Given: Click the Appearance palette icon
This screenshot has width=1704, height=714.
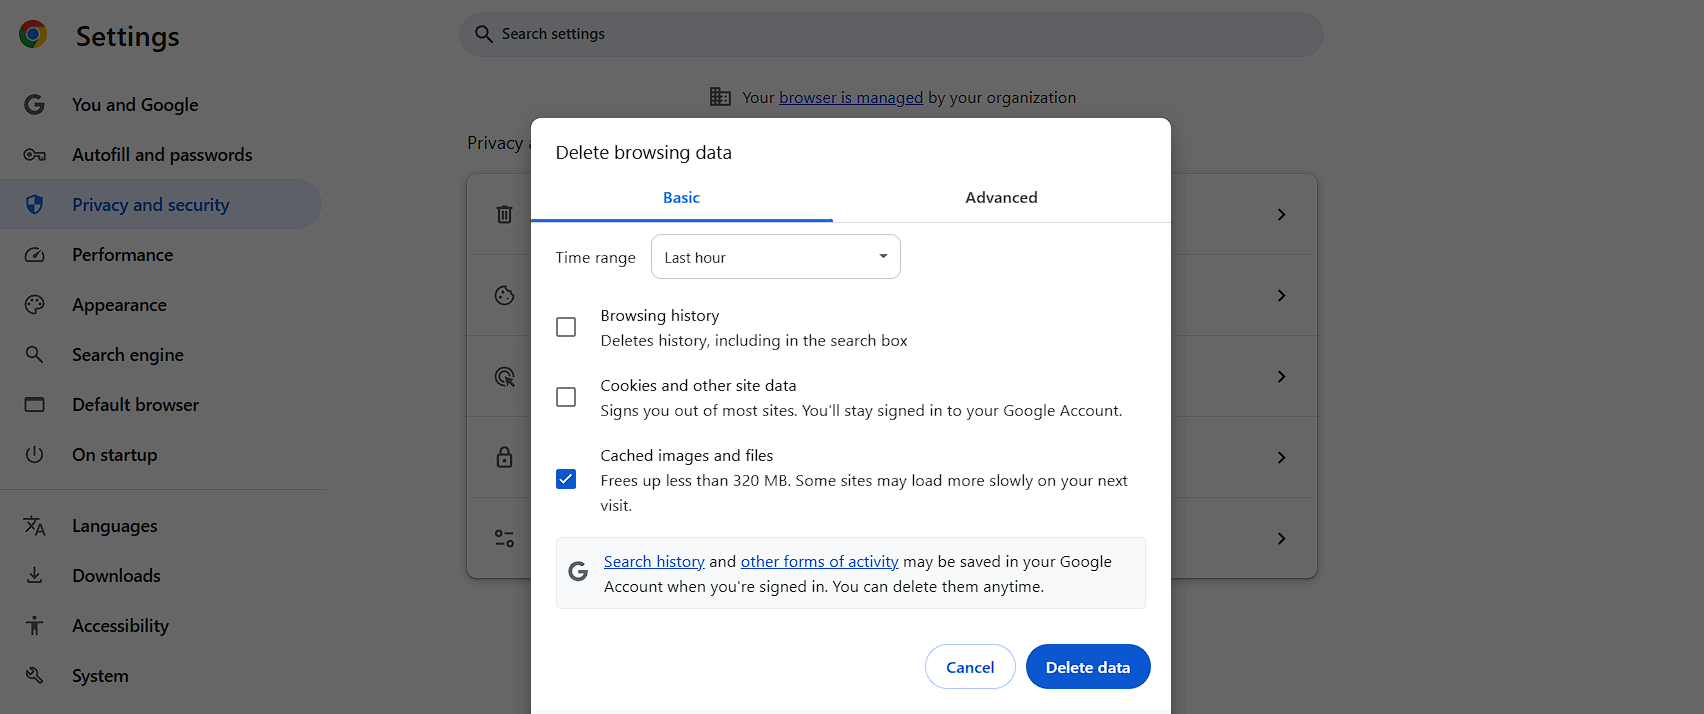Looking at the screenshot, I should pos(35,305).
